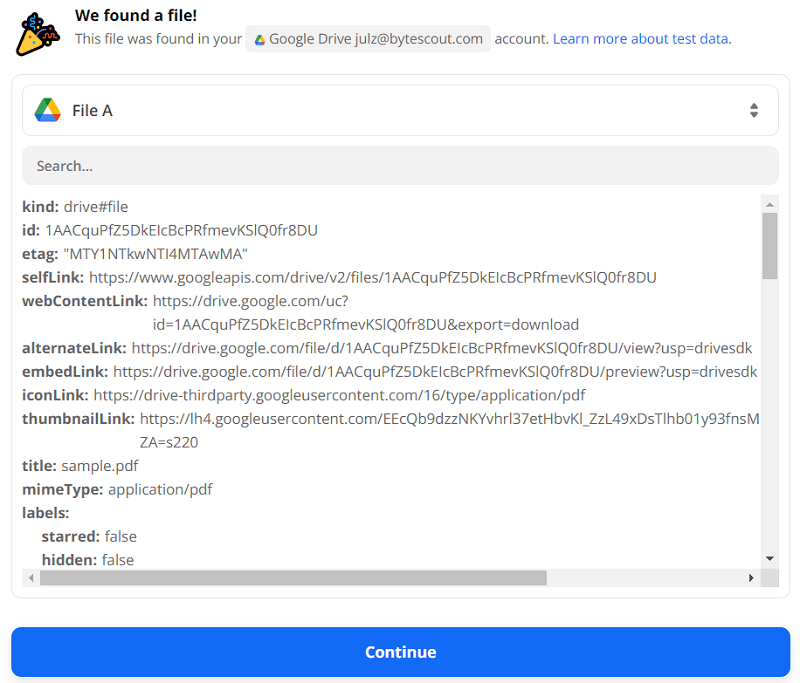Focus the Search field
The image size is (800, 683).
click(x=400, y=166)
